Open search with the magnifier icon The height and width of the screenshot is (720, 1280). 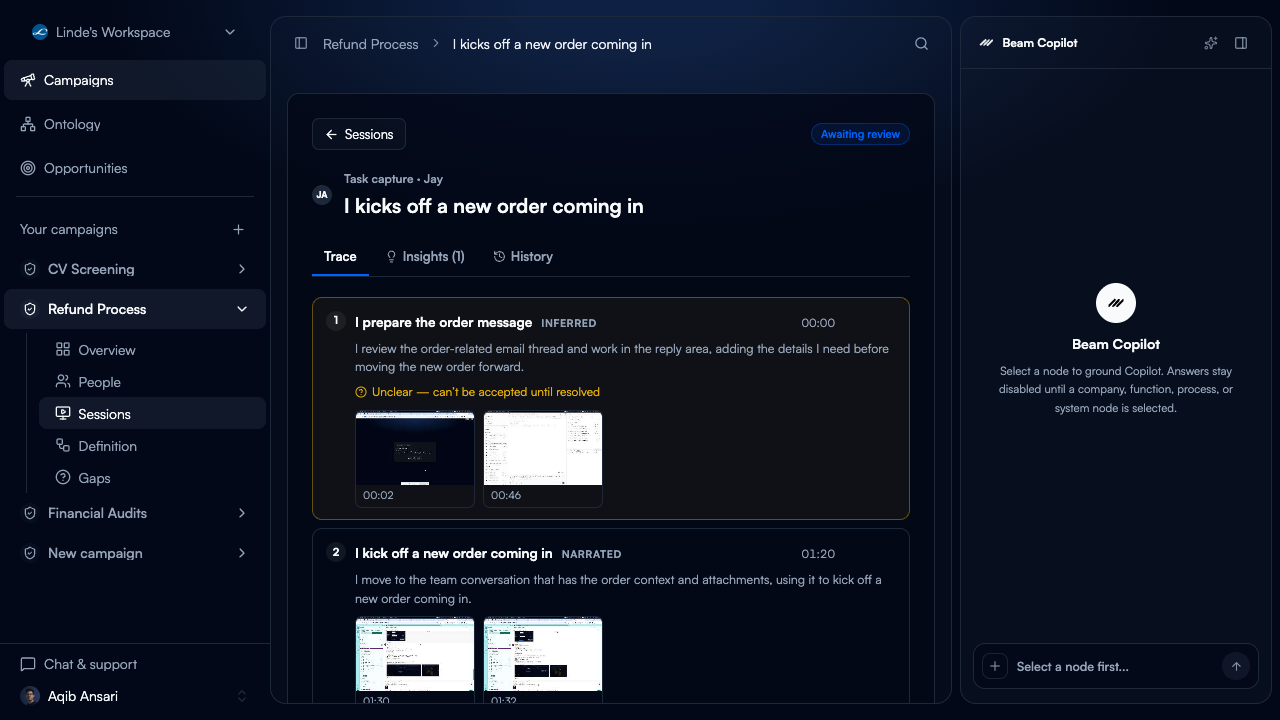[x=922, y=44]
